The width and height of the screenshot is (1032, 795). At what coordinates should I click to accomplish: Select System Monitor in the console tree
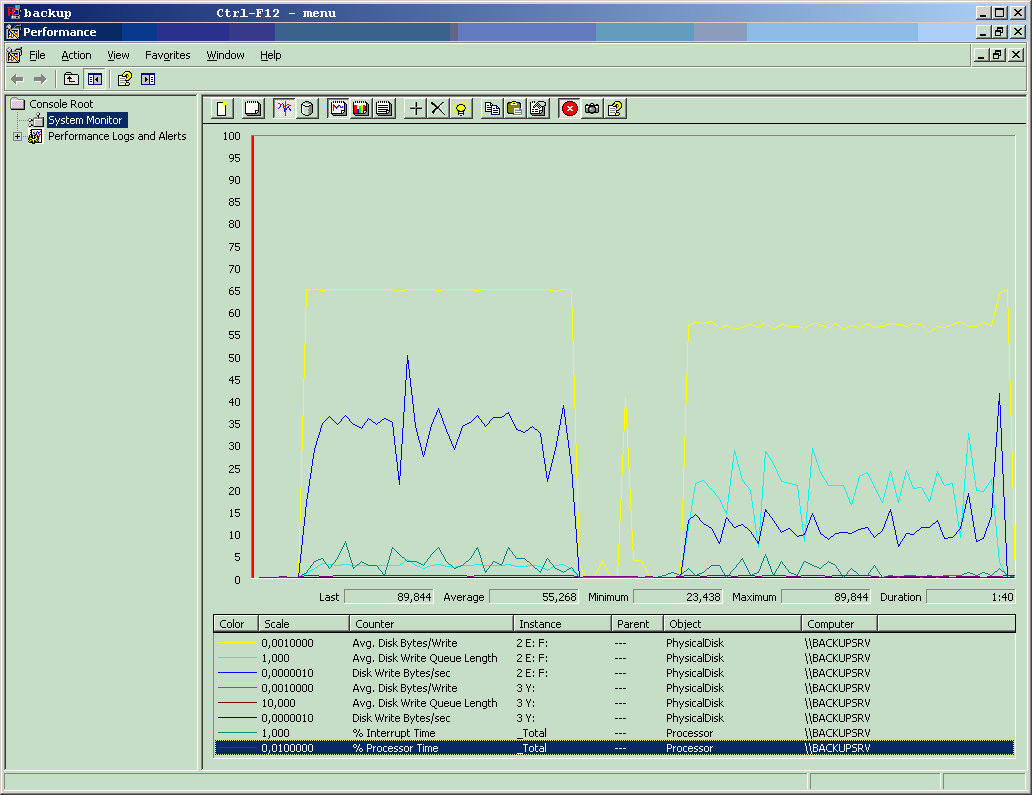[85, 120]
